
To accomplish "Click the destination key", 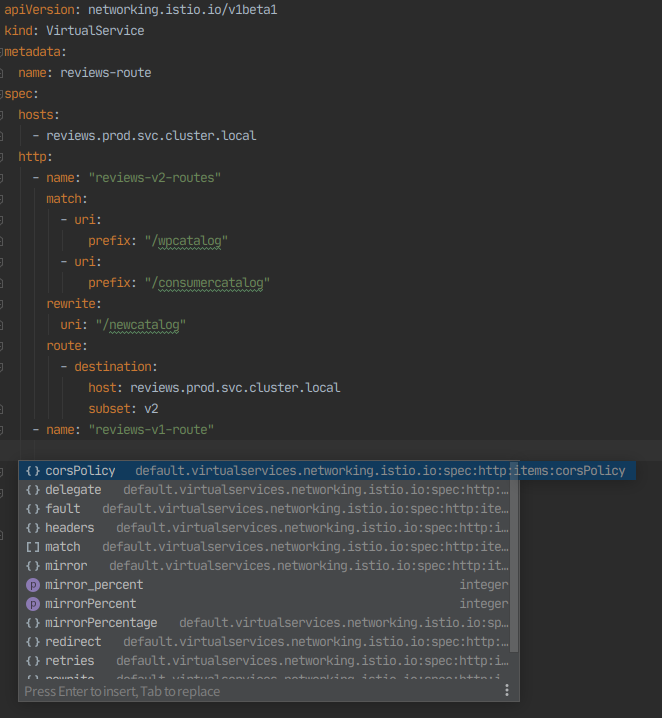I will 113,367.
